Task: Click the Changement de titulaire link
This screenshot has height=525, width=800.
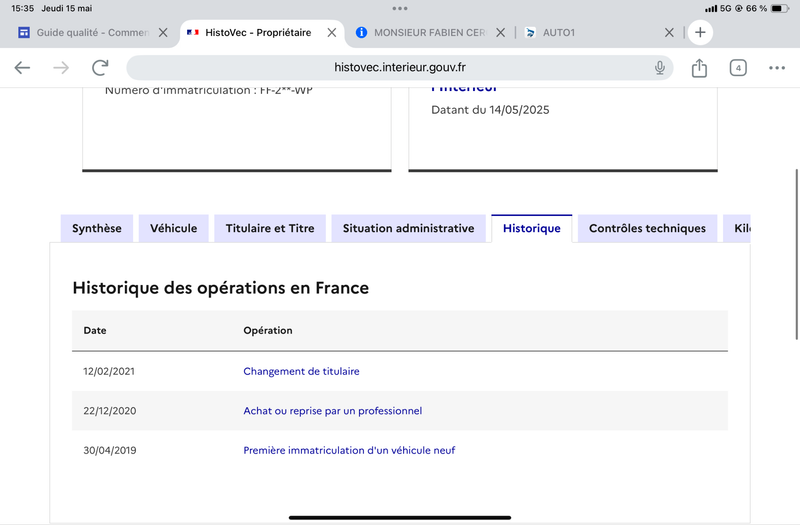Action: coord(301,371)
